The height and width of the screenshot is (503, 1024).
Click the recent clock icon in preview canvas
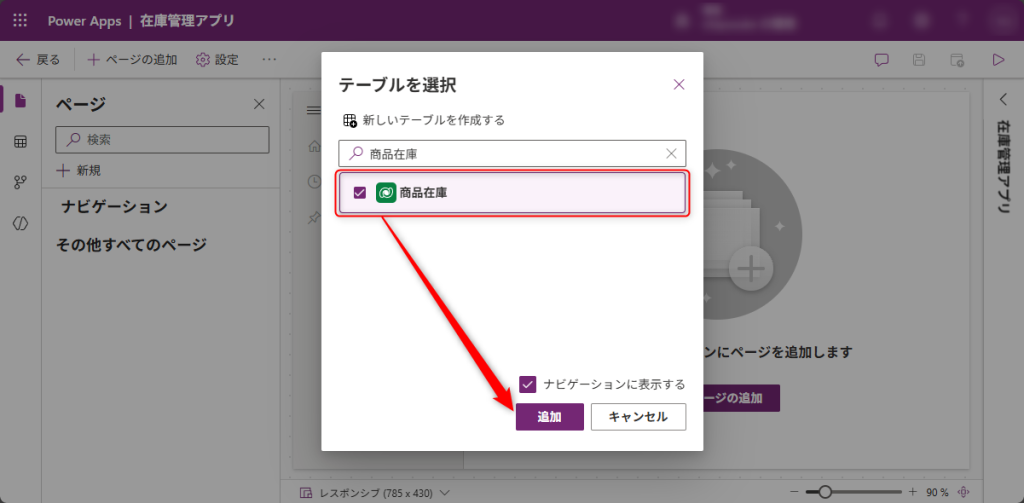point(313,182)
